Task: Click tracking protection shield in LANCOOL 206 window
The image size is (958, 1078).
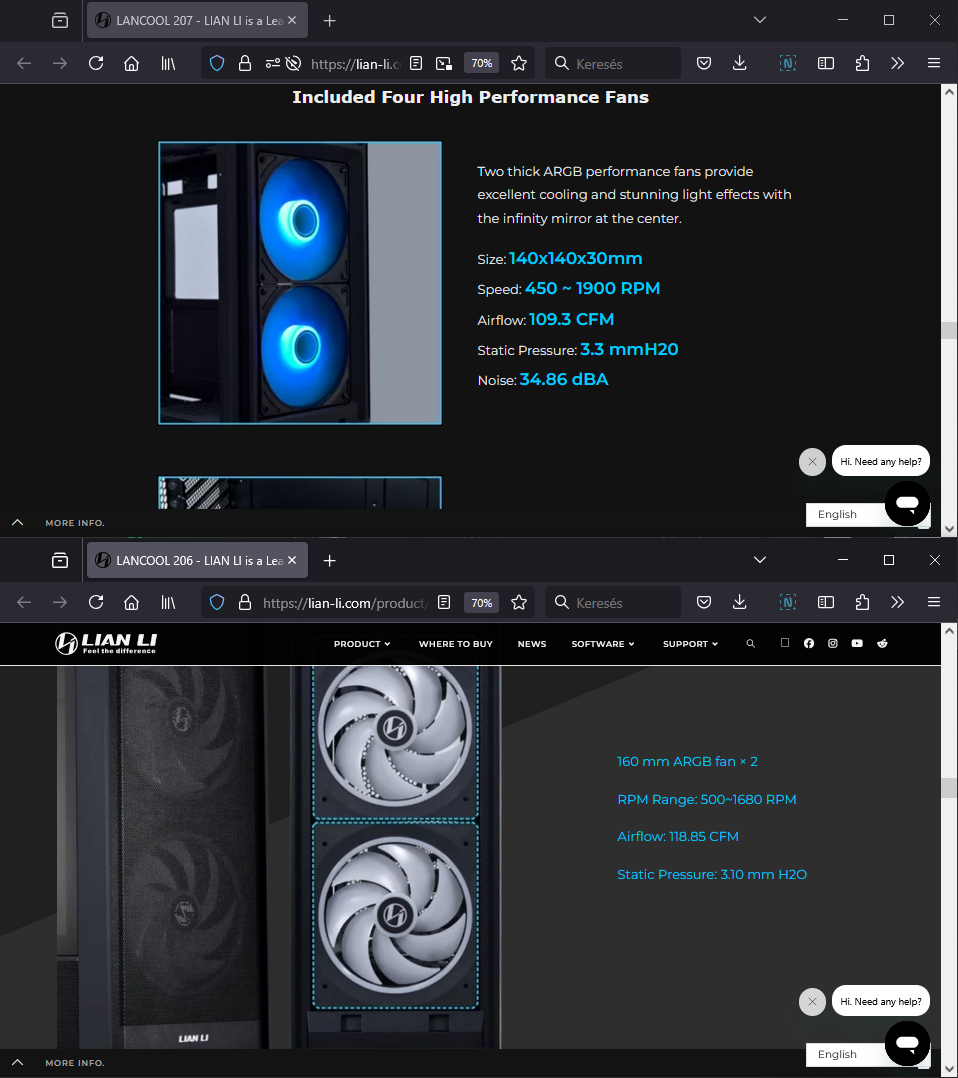Action: click(x=217, y=602)
